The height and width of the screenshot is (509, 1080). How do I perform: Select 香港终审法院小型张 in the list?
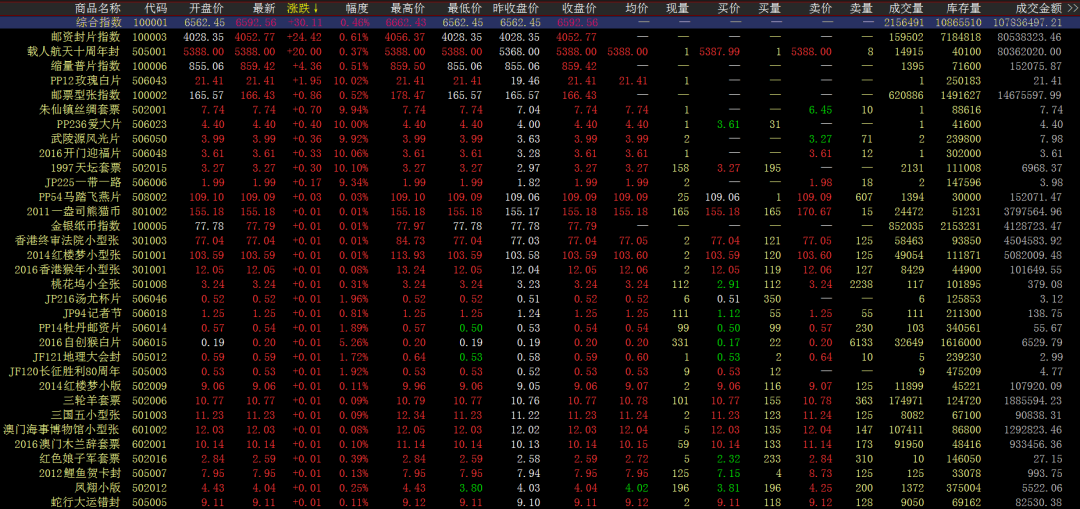(x=68, y=240)
